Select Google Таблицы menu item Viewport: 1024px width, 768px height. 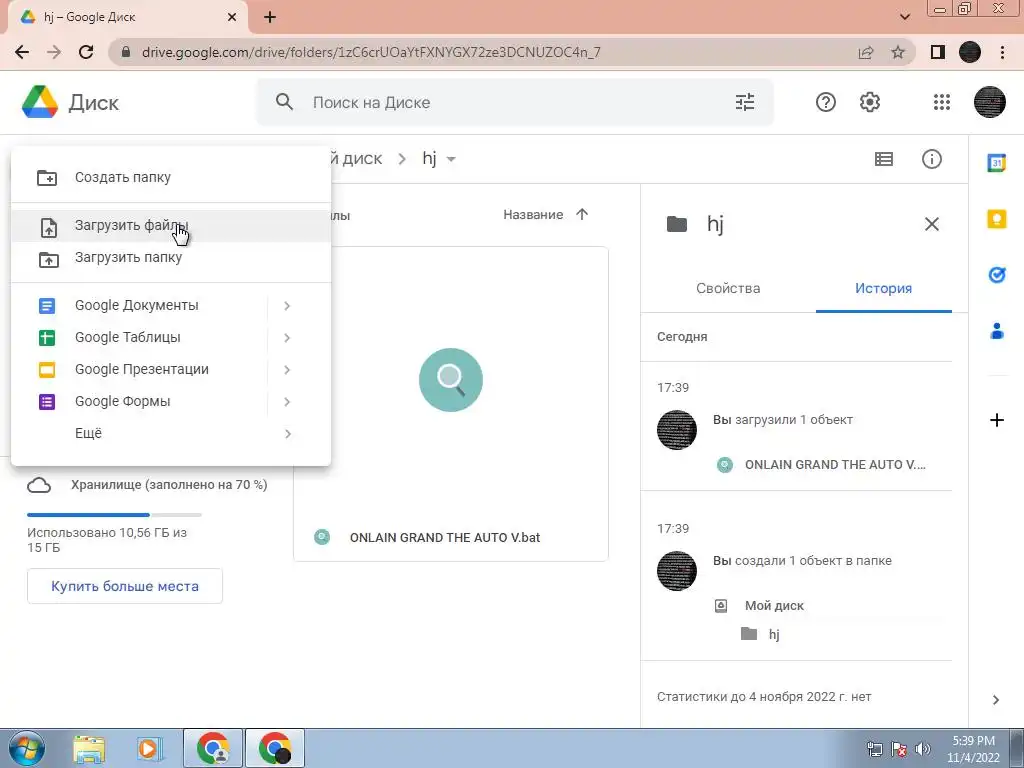click(x=138, y=337)
